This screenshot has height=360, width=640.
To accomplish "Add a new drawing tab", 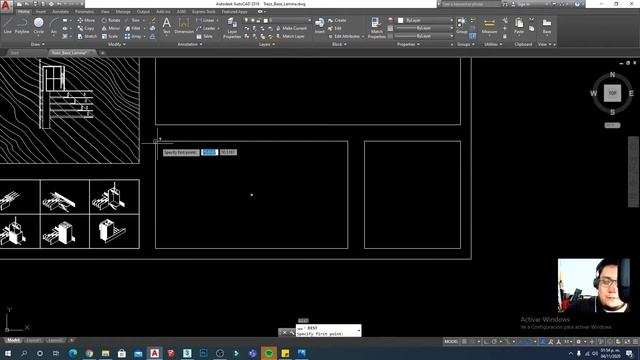I will pyautogui.click(x=102, y=53).
